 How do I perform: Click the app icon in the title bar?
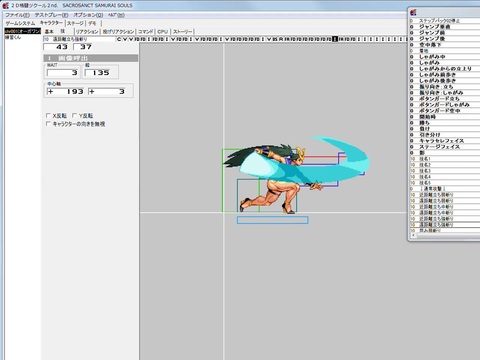tap(5, 5)
